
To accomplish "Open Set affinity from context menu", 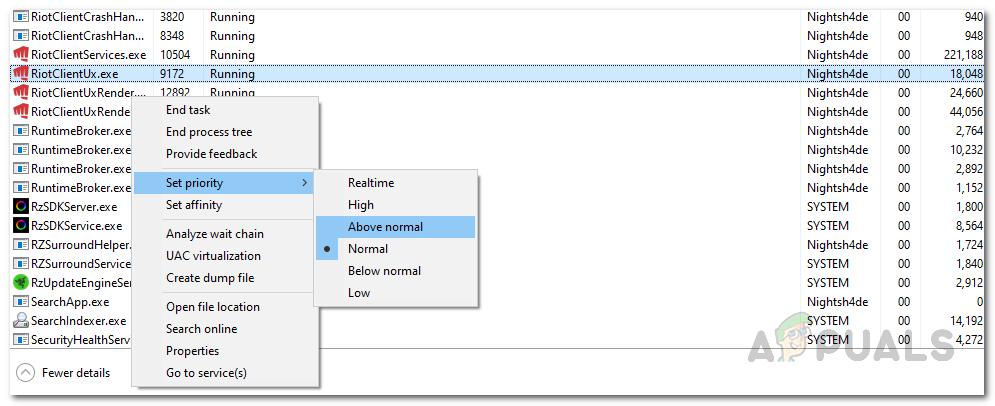I will pyautogui.click(x=194, y=205).
